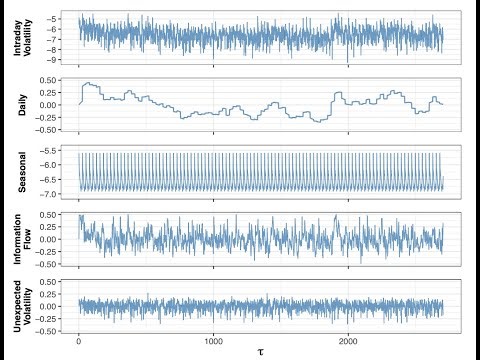Viewport: 480px width, 360px height.
Task: Click the x-axis tick label '0'
Action: click(79, 341)
